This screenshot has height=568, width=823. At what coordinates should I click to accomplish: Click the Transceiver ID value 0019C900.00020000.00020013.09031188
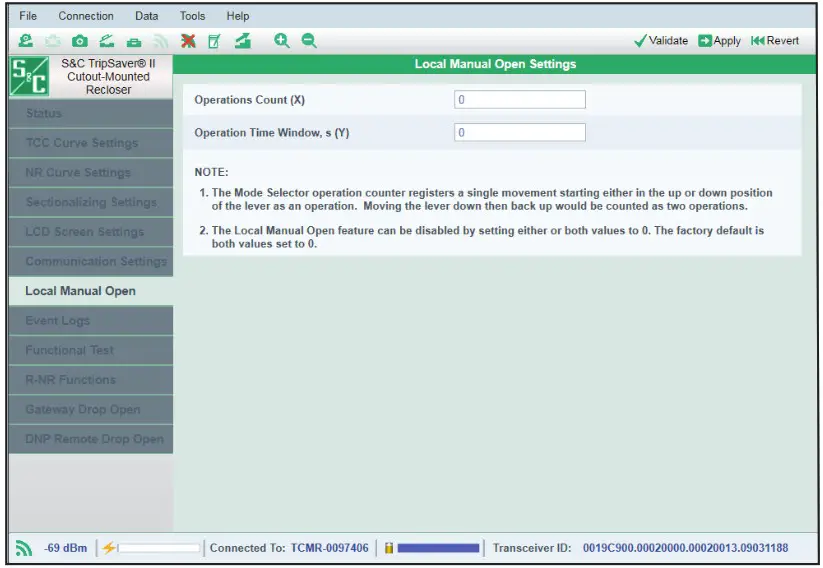[x=685, y=548]
